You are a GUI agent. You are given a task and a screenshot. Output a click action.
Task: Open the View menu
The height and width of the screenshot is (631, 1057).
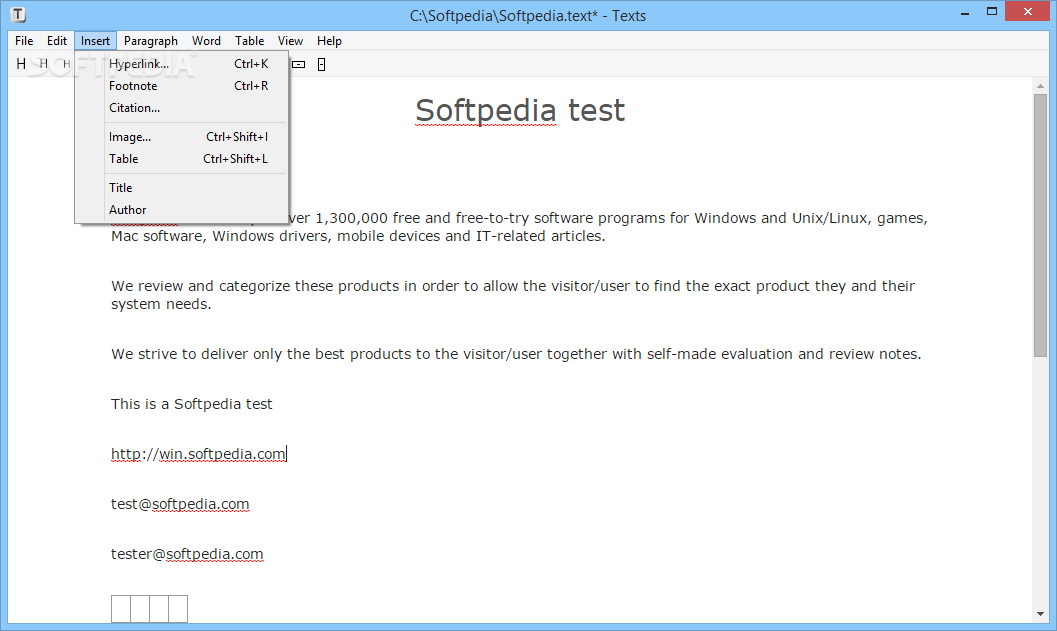tap(291, 40)
